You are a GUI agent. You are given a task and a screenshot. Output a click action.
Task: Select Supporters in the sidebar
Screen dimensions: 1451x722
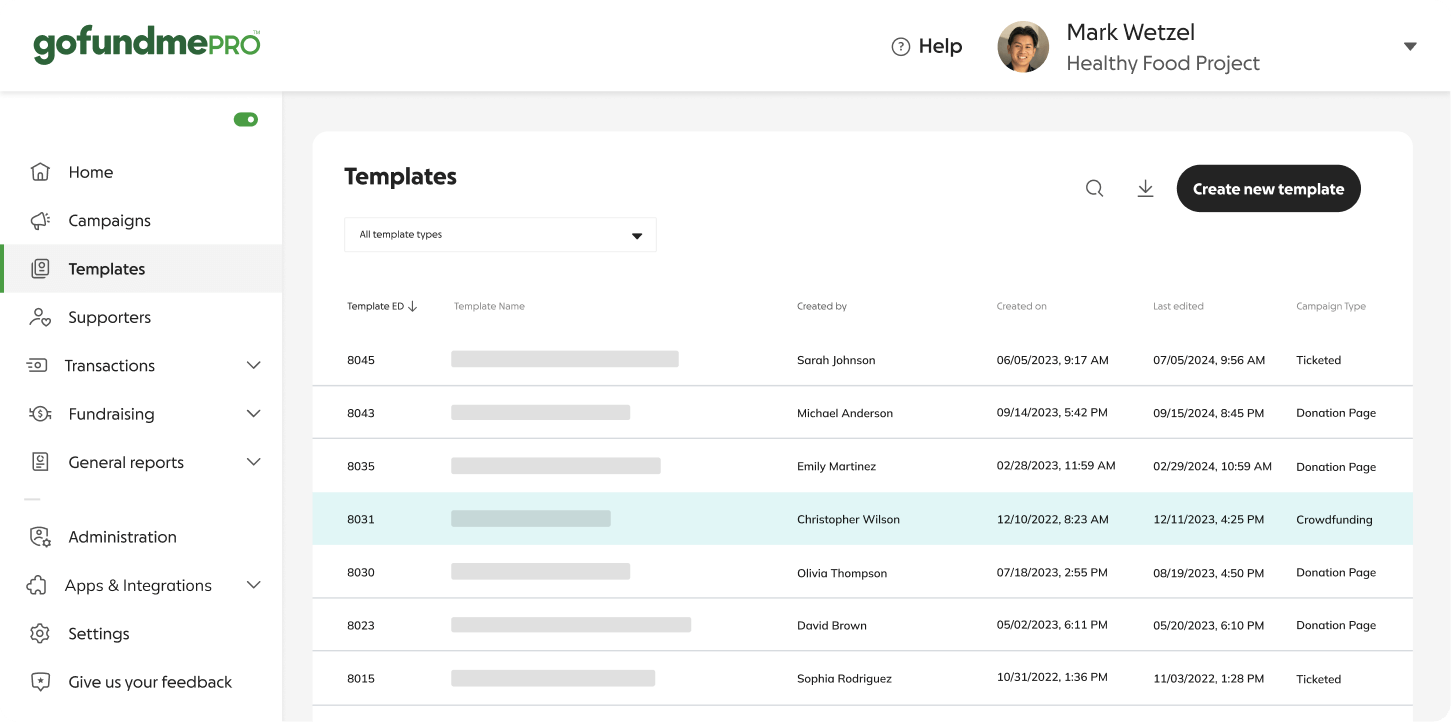pyautogui.click(x=110, y=317)
